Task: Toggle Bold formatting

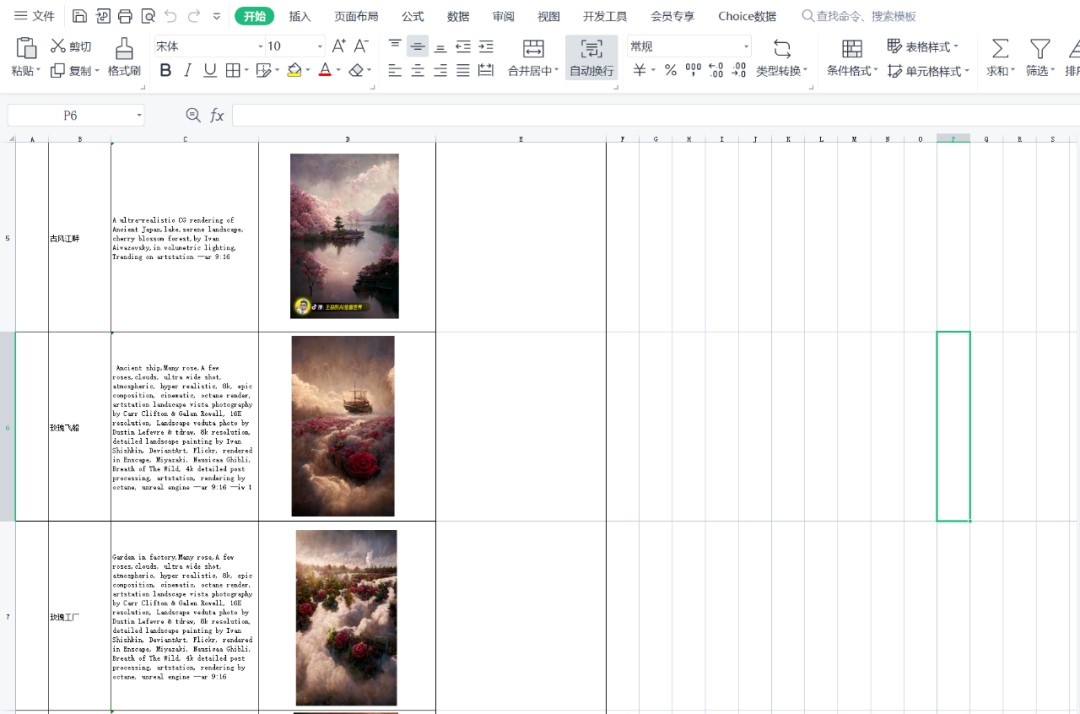Action: pyautogui.click(x=165, y=70)
